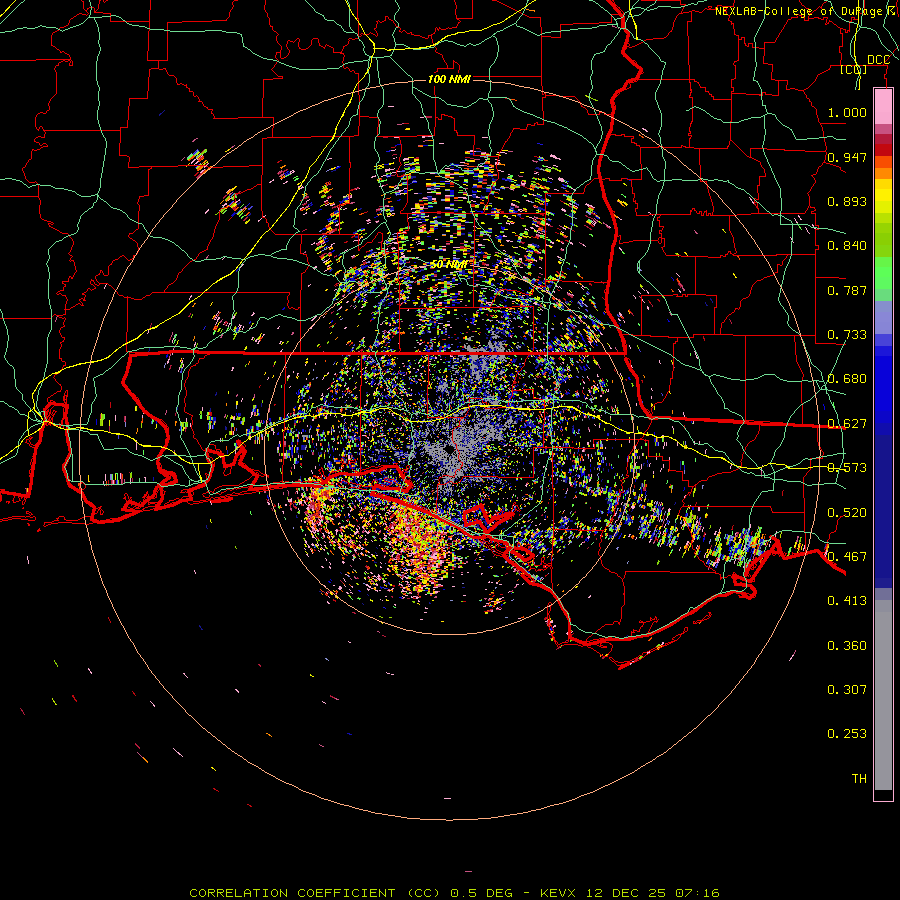This screenshot has width=900, height=900.
Task: Select the 0.253 legend value
Action: coord(847,734)
